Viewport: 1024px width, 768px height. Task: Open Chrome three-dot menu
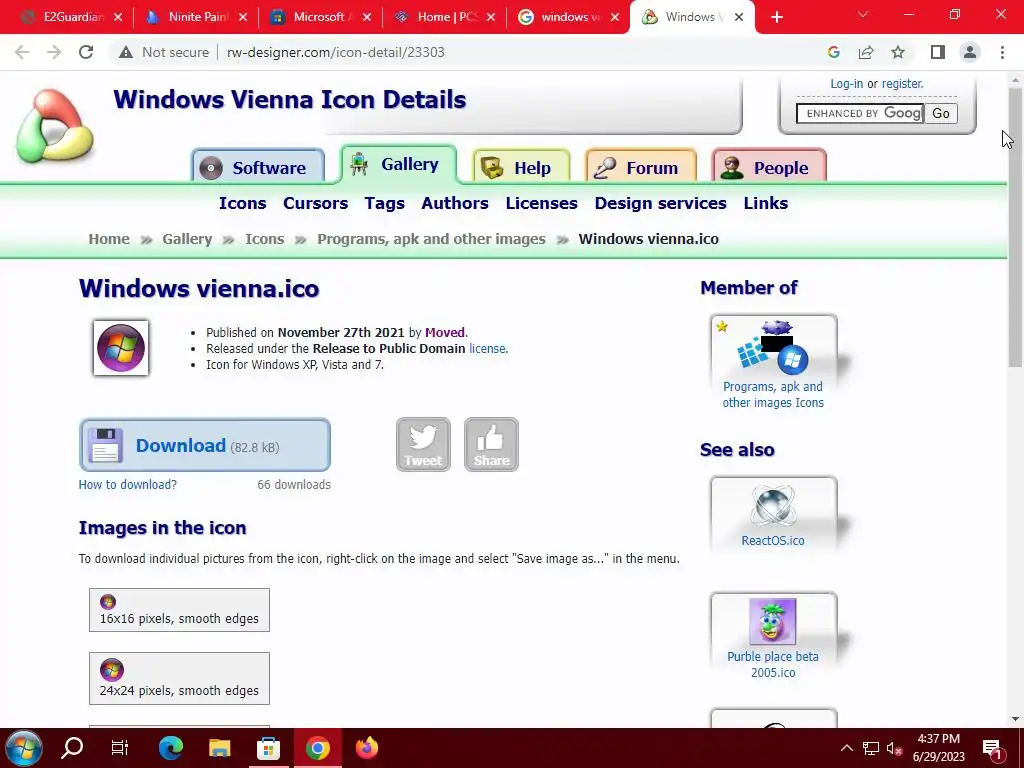(x=1002, y=52)
